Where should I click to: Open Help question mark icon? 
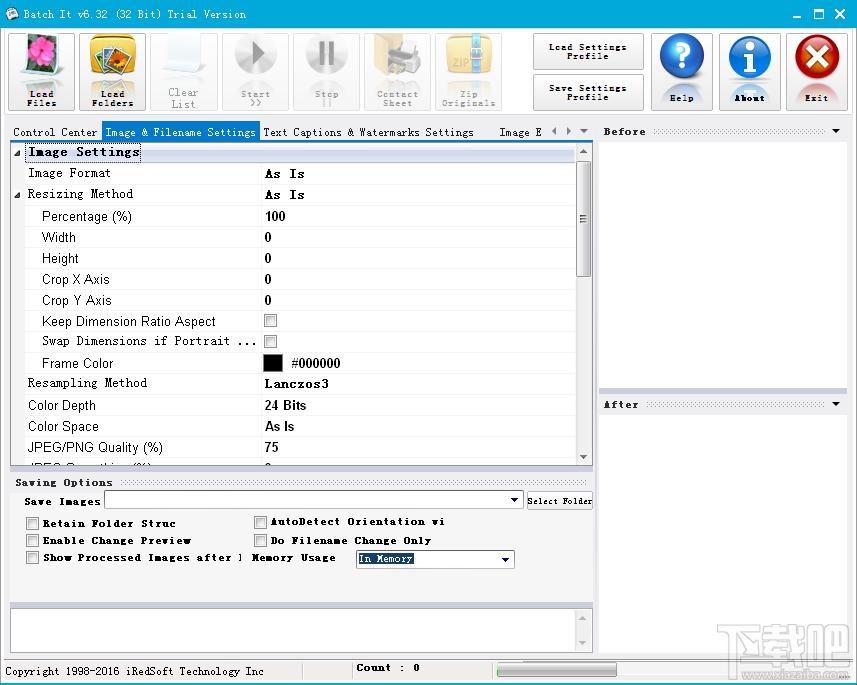682,72
